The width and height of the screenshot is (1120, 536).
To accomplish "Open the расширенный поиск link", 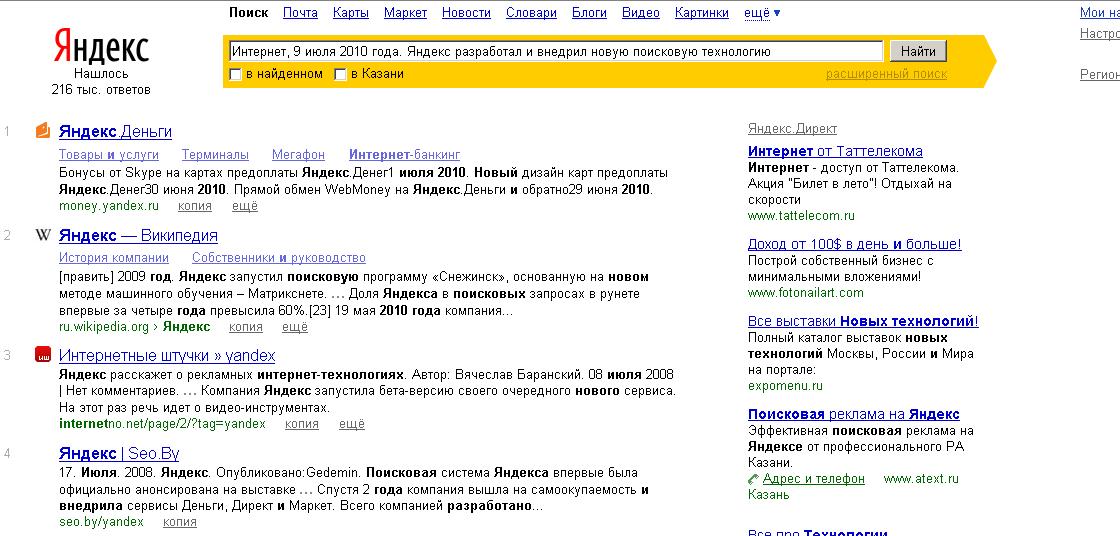I will coord(885,74).
